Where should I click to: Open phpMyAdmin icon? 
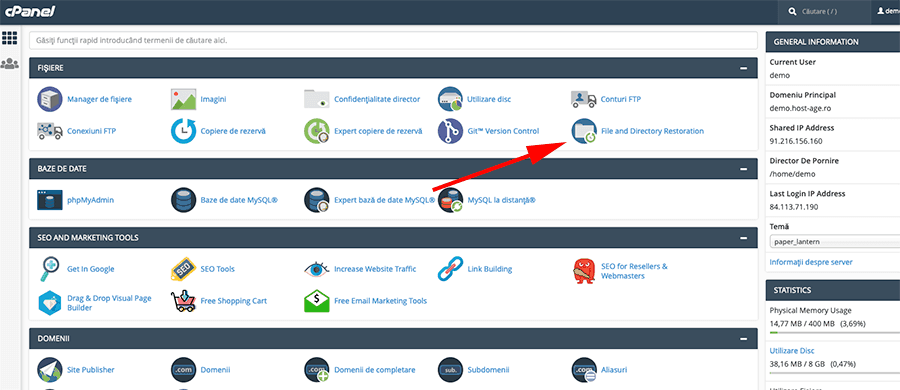pyautogui.click(x=50, y=200)
